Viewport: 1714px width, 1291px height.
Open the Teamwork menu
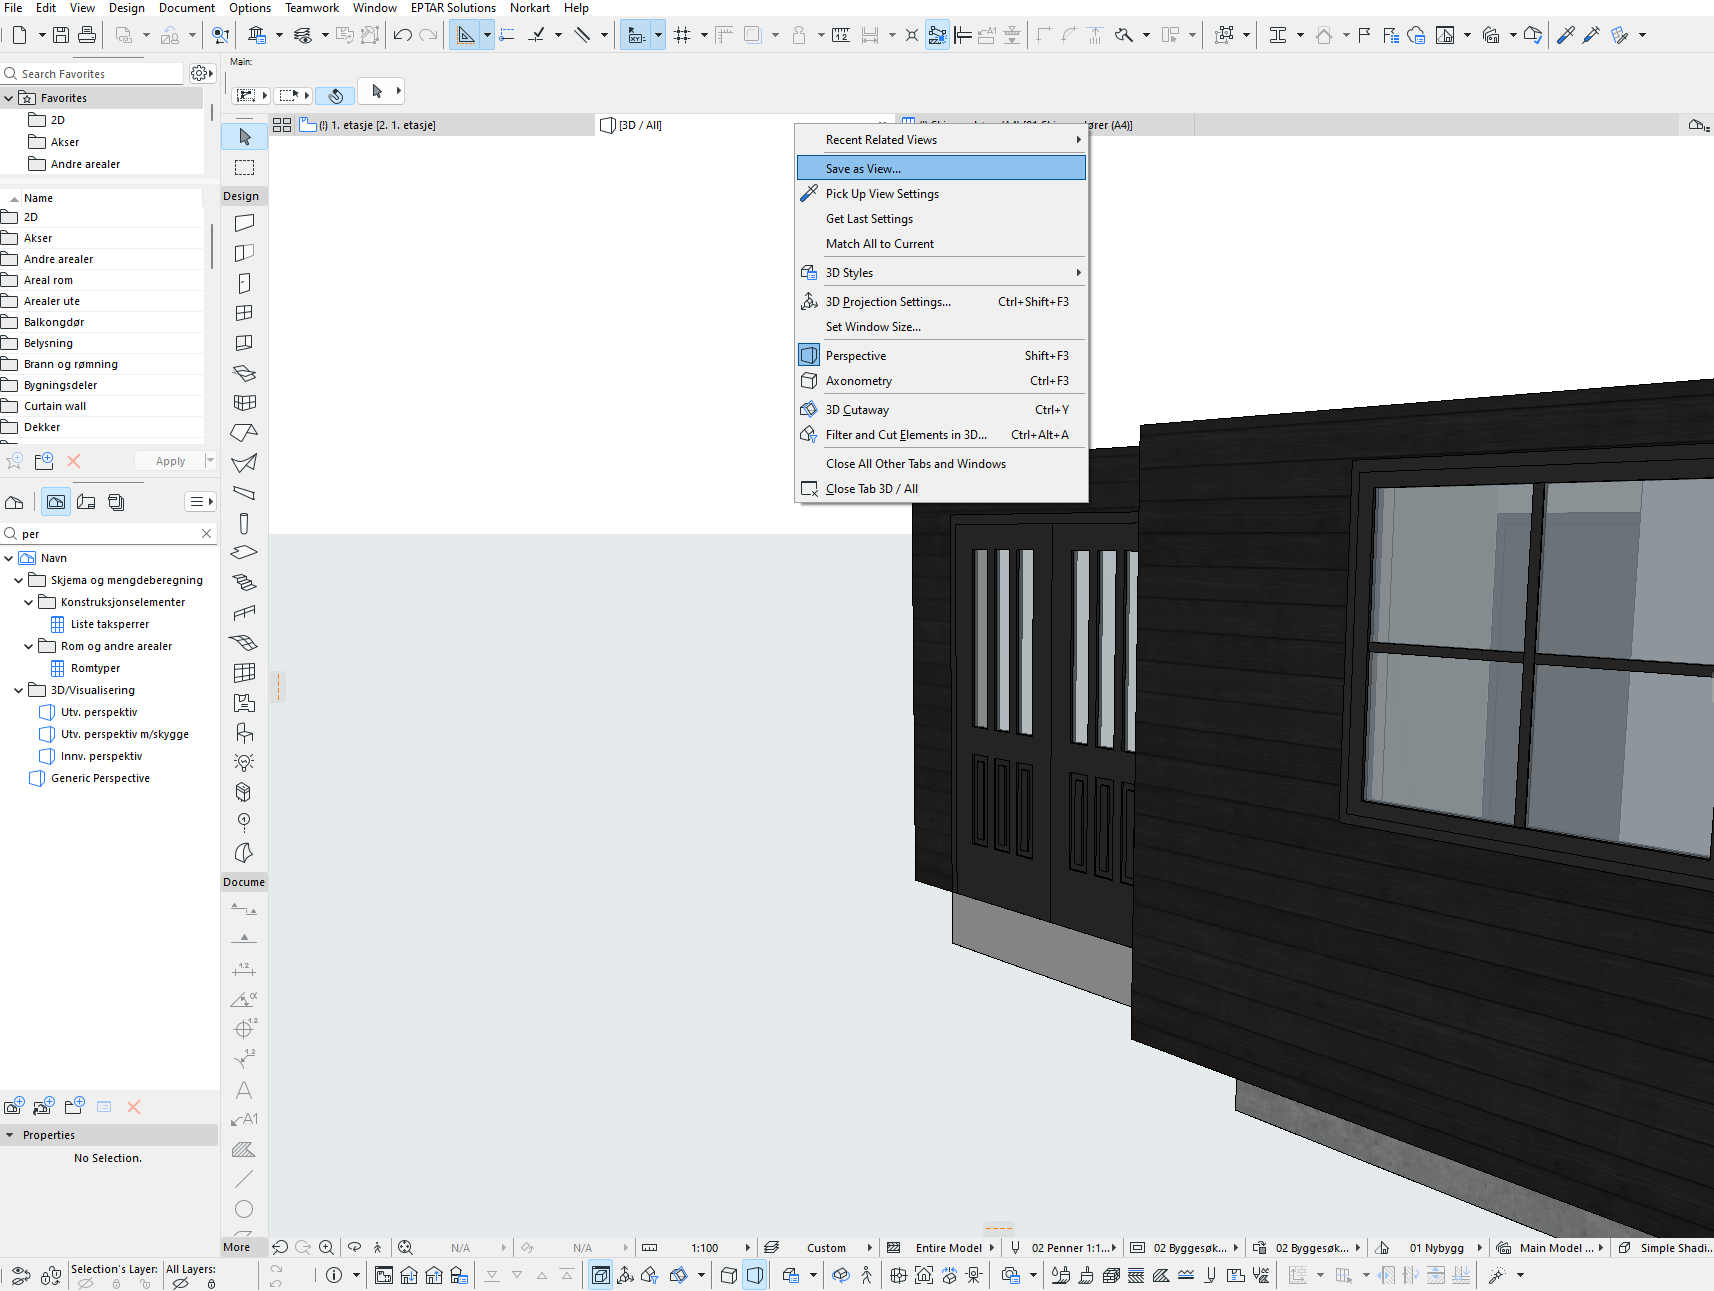coord(312,8)
